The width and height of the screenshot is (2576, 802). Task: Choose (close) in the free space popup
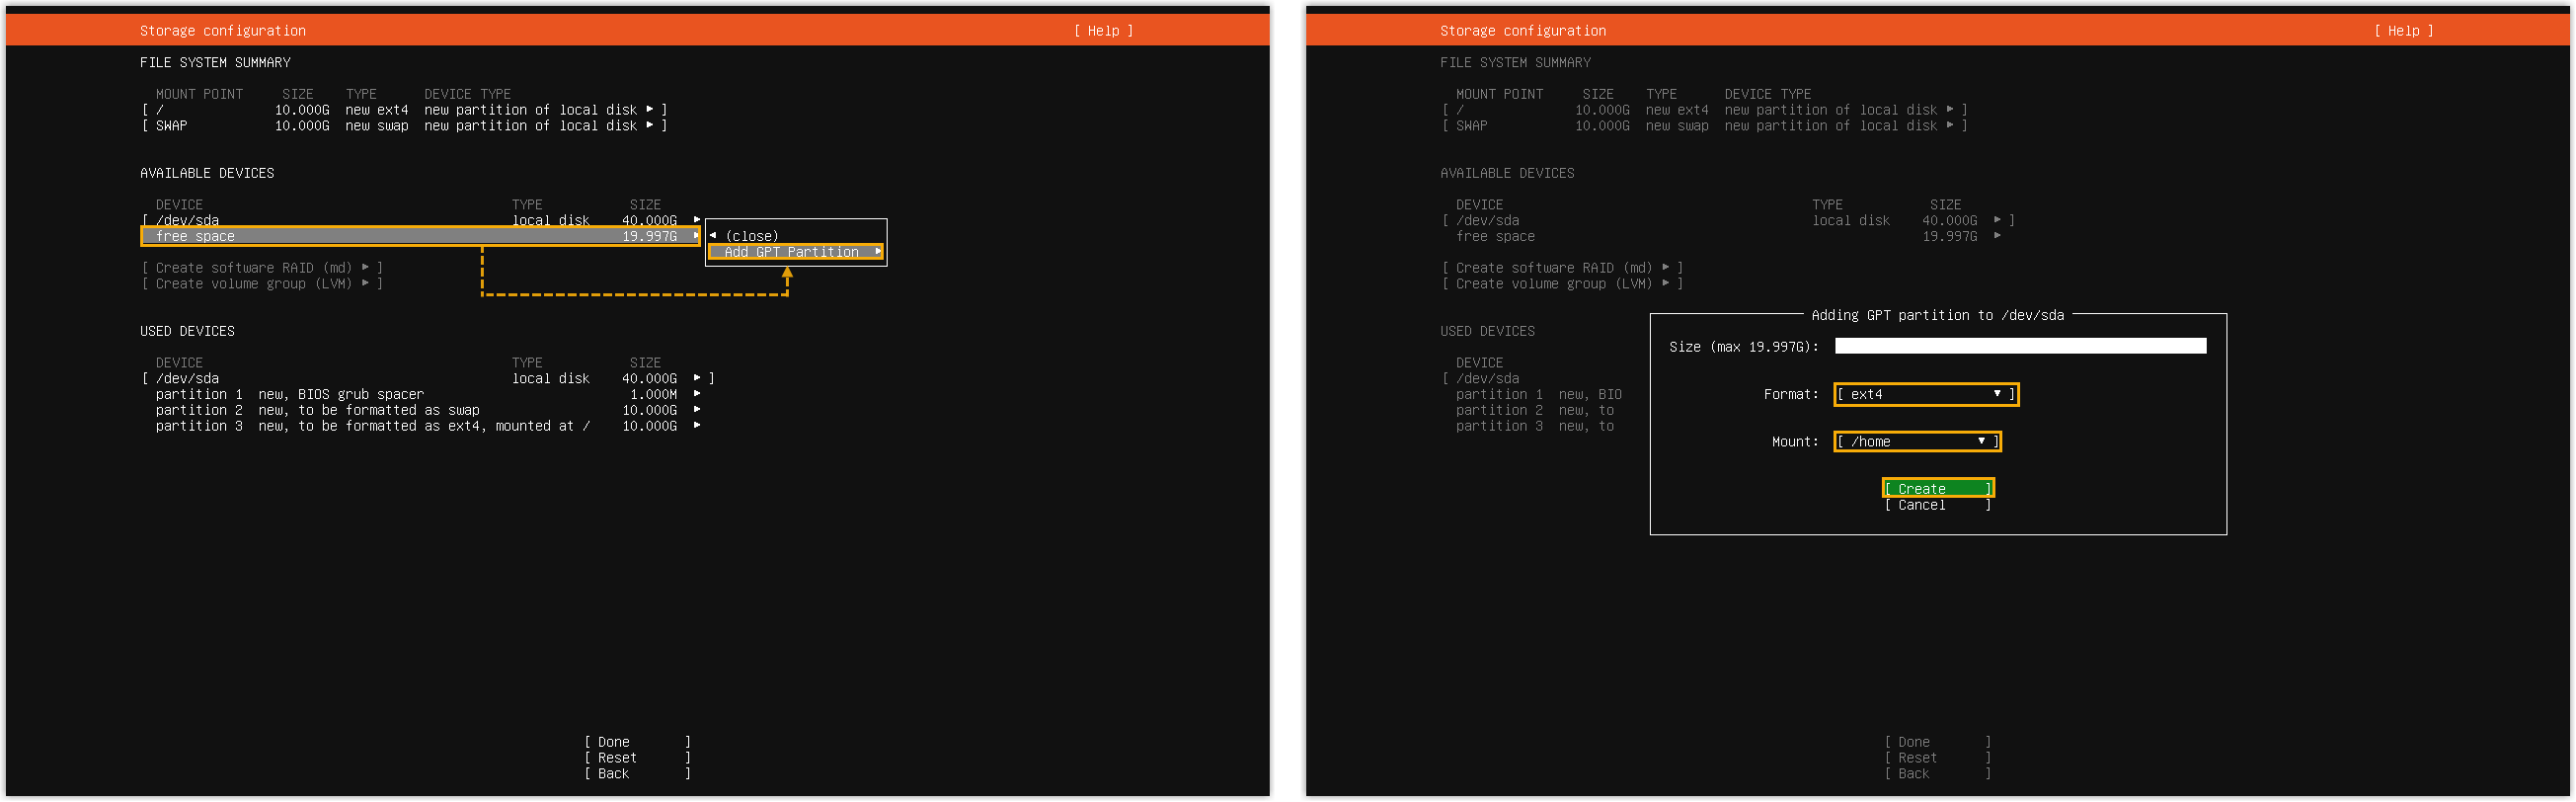click(751, 236)
